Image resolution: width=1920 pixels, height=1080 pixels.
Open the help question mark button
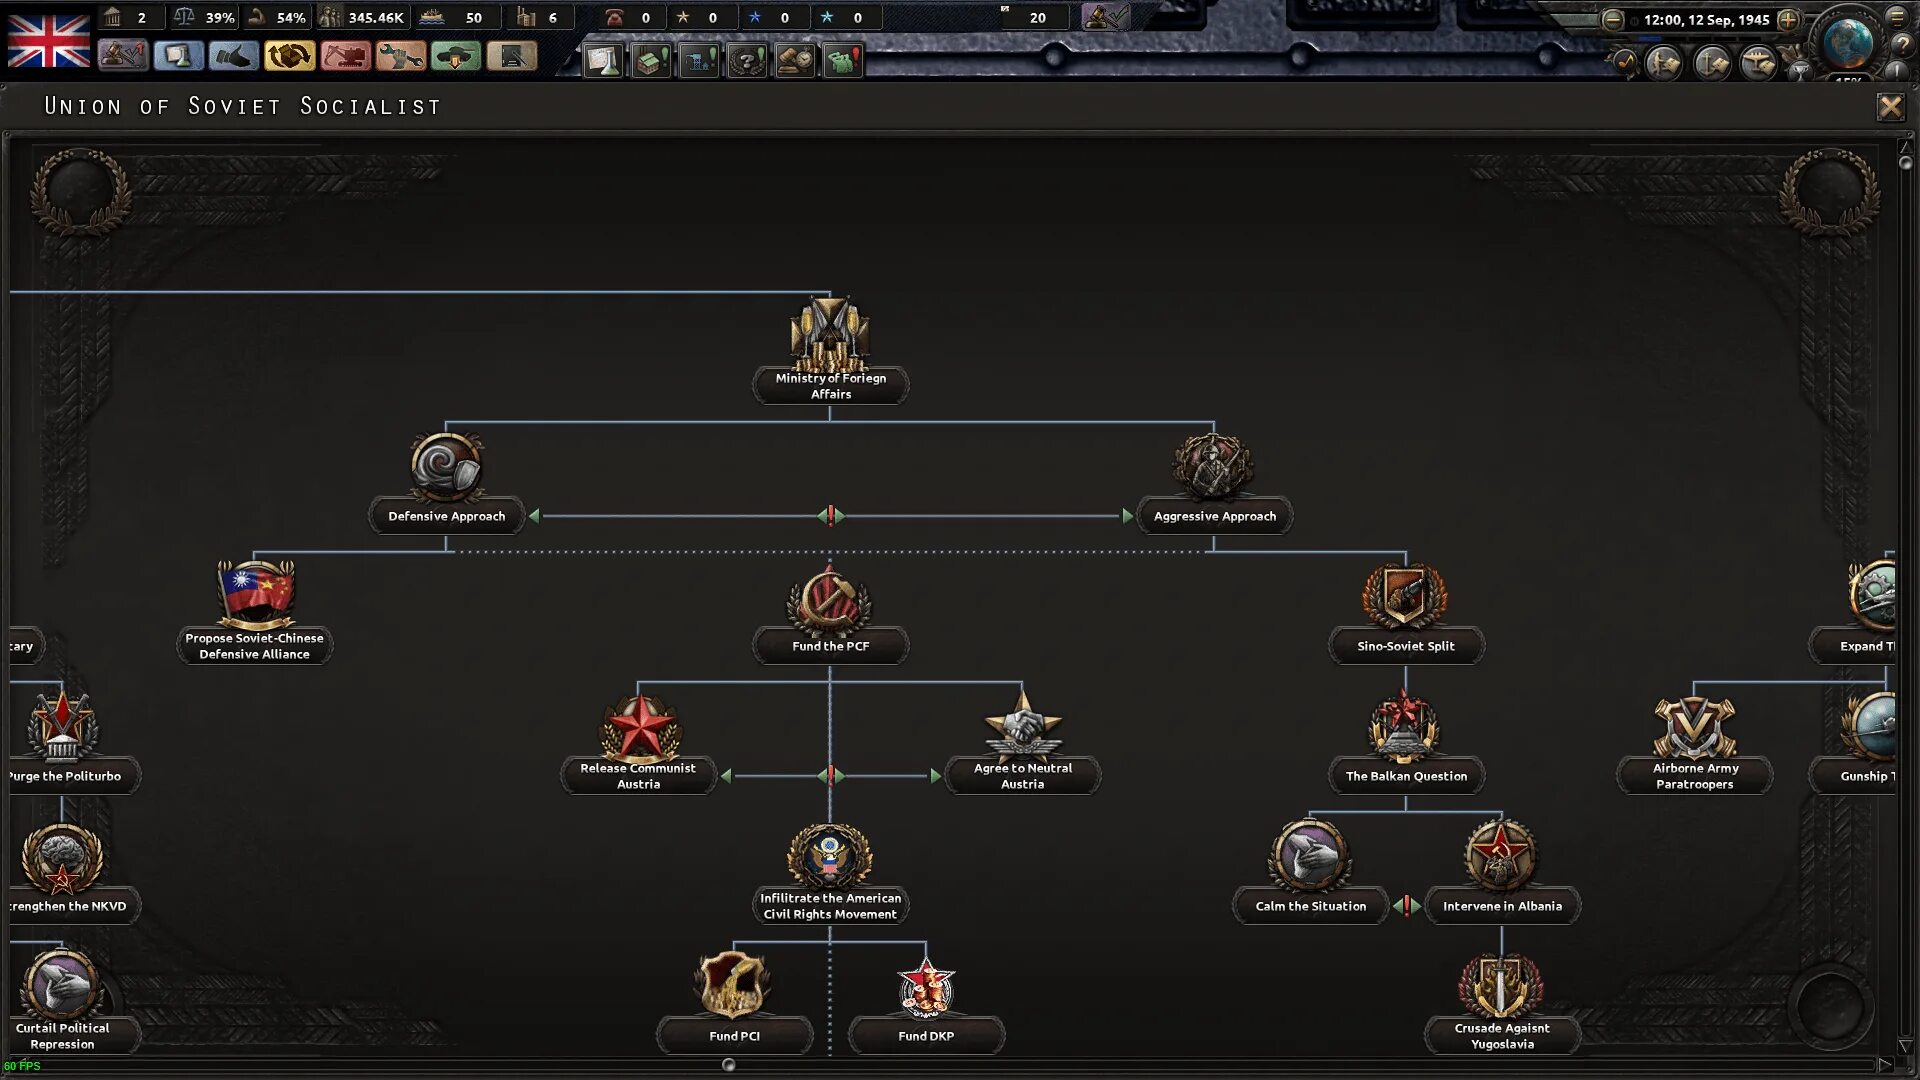point(1903,44)
